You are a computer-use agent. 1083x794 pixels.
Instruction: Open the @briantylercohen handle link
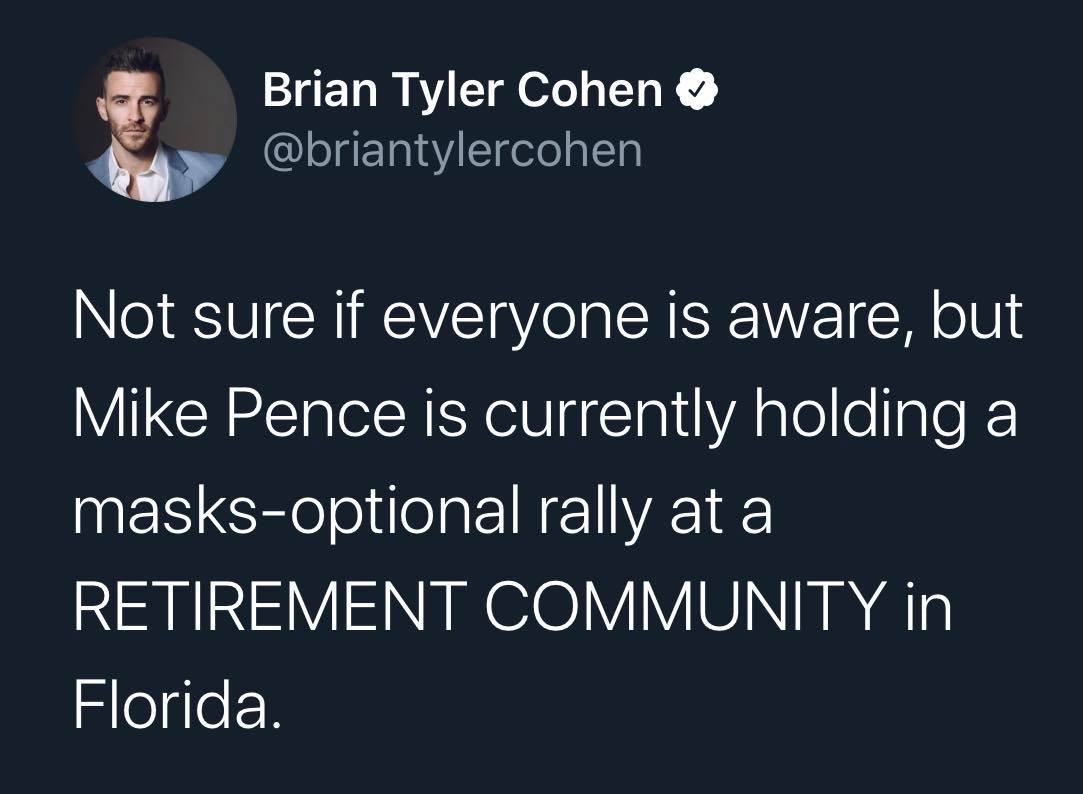tap(452, 150)
